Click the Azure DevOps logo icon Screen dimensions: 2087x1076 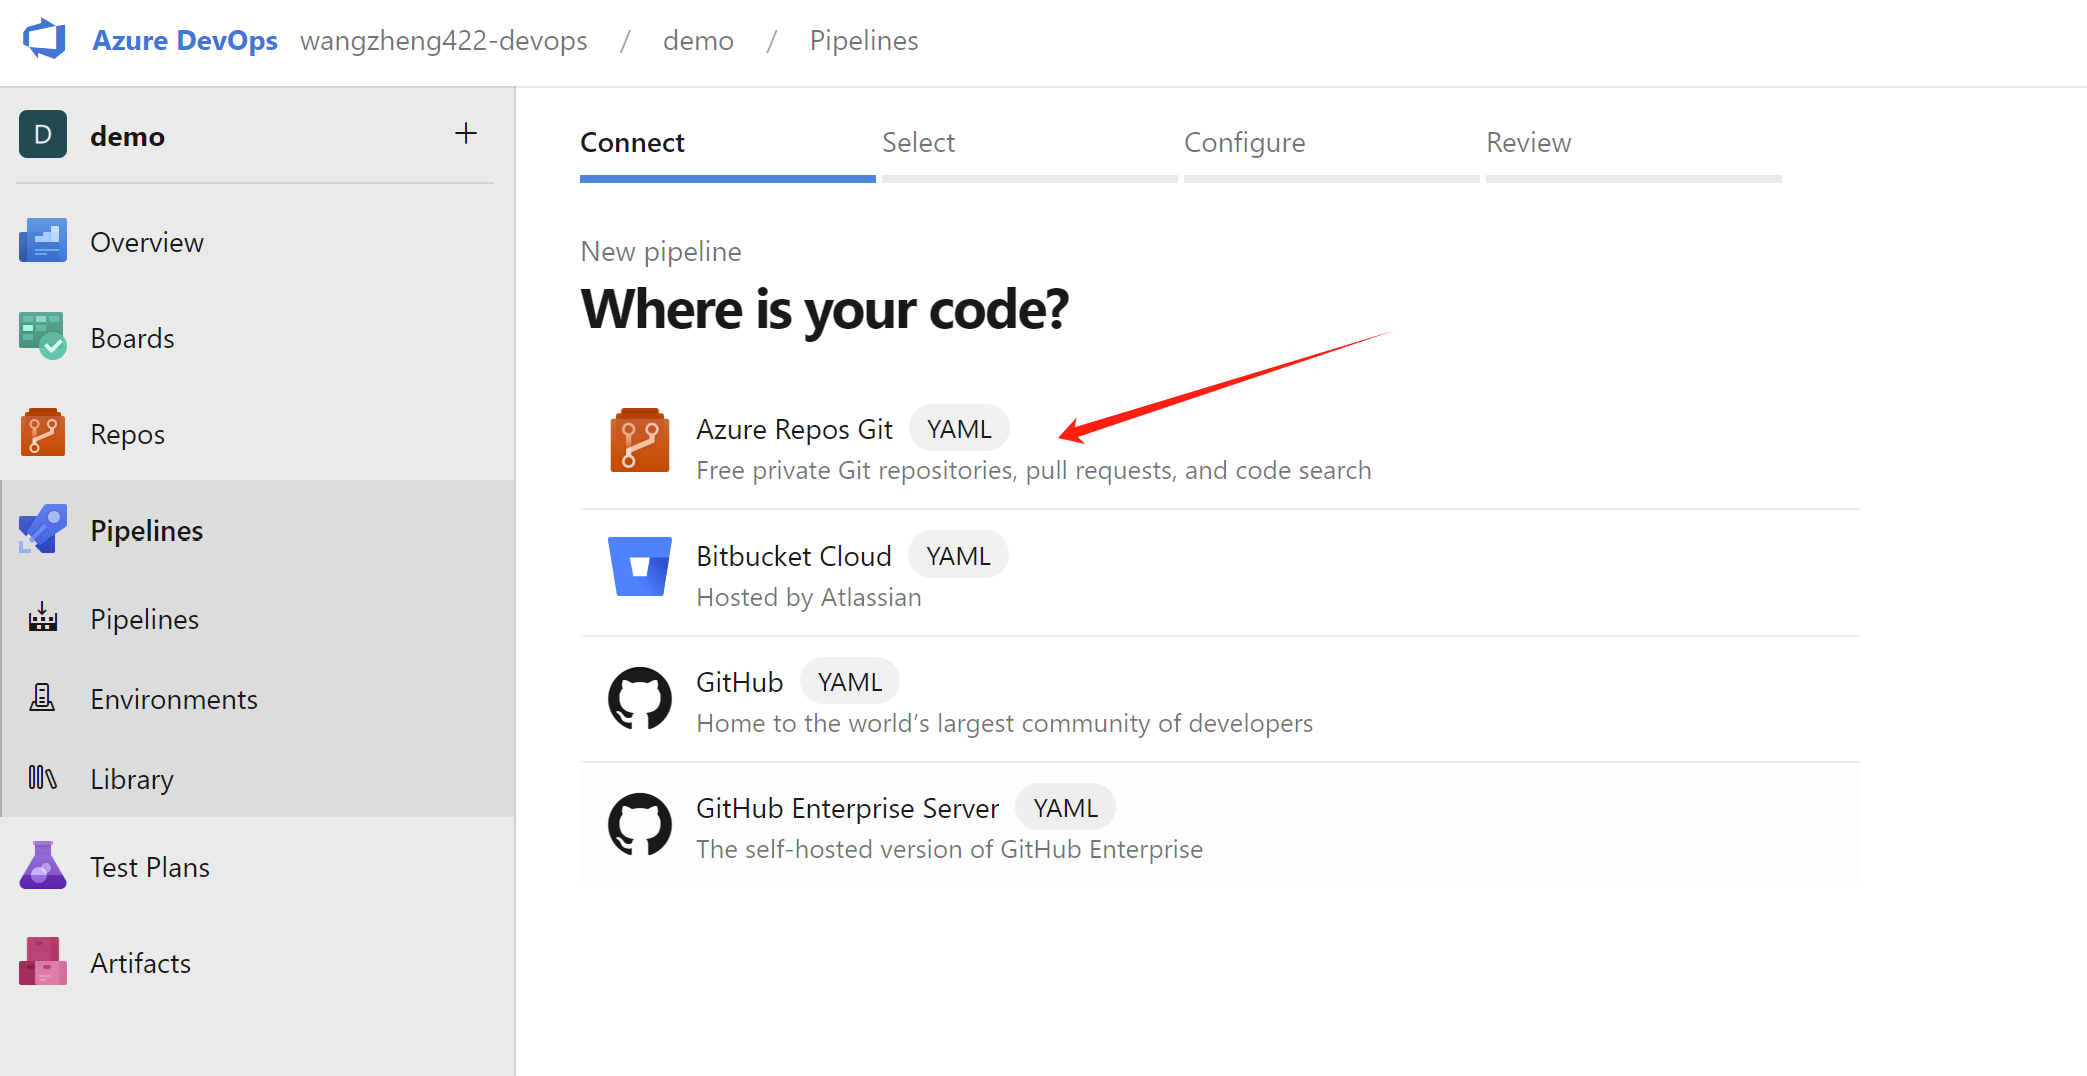tap(44, 40)
